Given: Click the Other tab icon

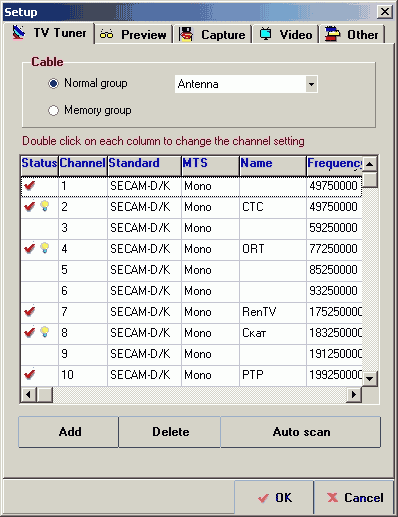Looking at the screenshot, I should [x=332, y=34].
